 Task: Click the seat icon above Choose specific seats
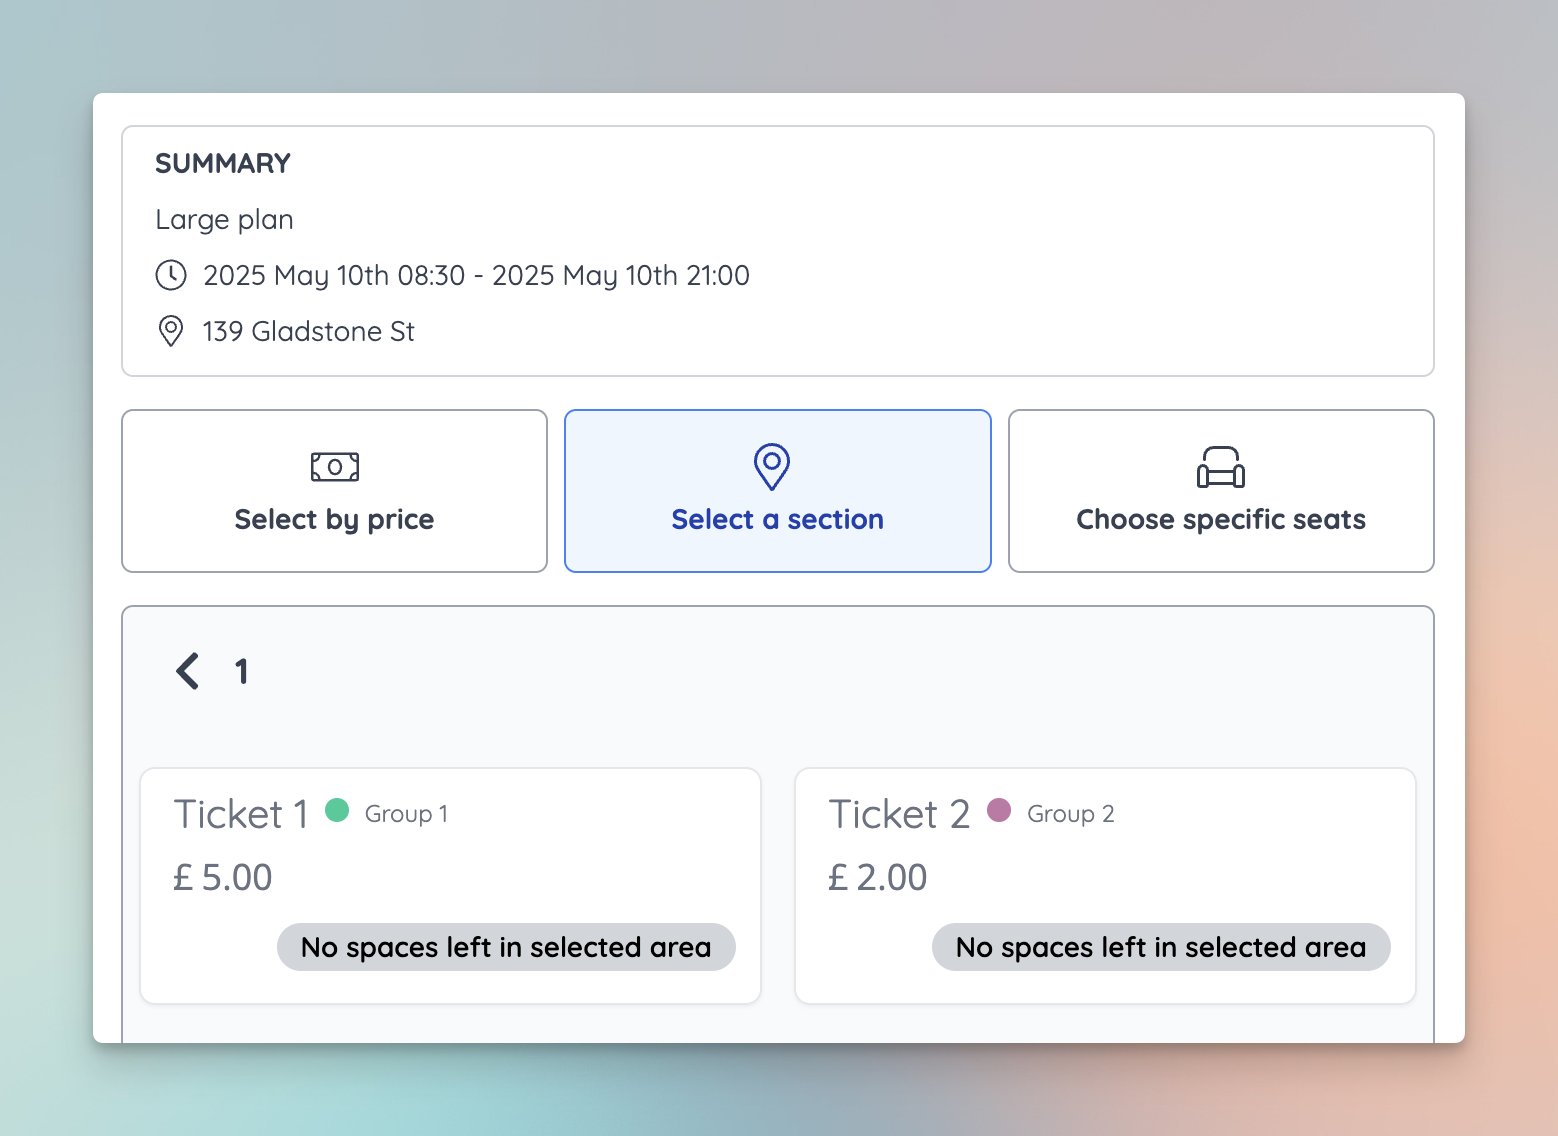1220,466
